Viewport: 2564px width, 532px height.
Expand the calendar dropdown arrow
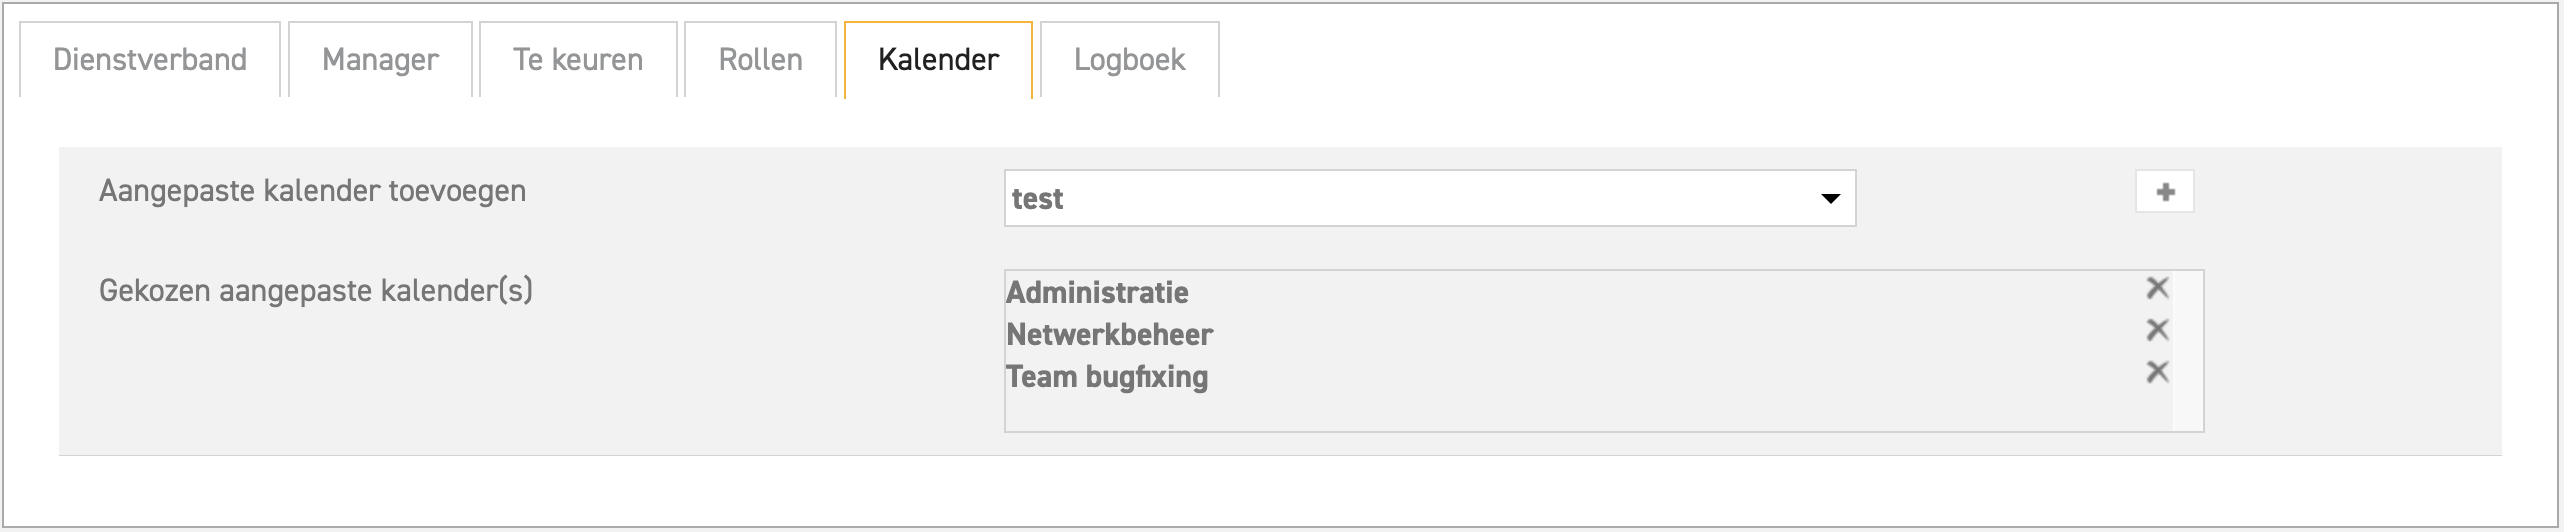coord(1830,199)
